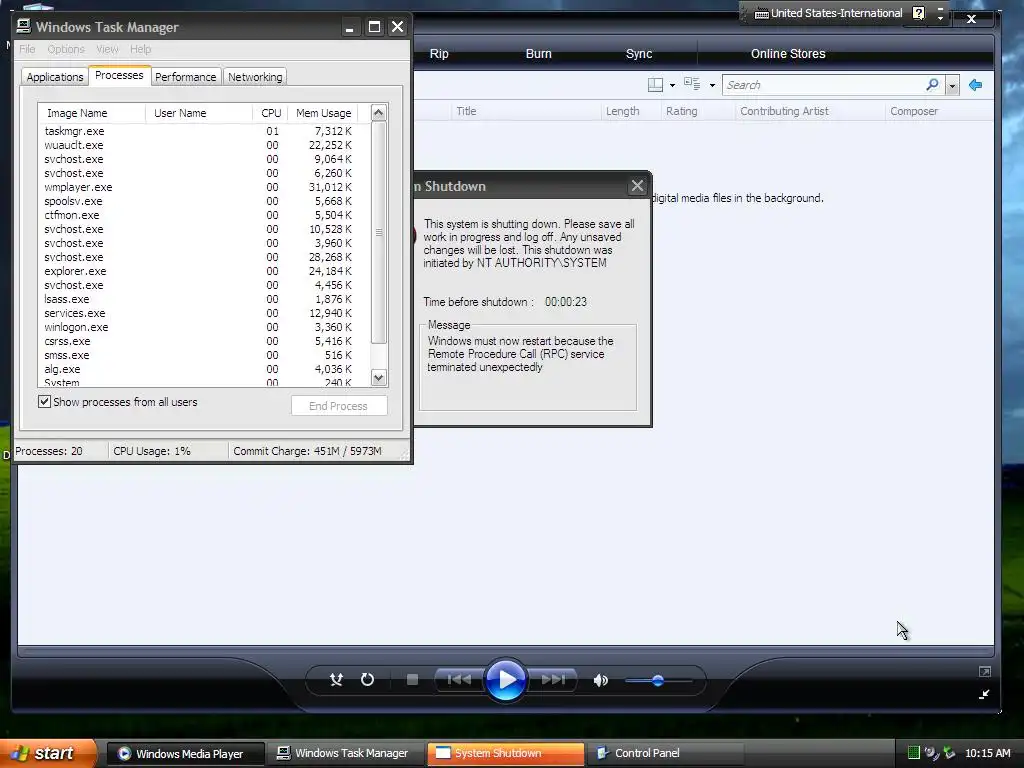
Task: Sort processes by Image Name column
Action: pos(91,113)
